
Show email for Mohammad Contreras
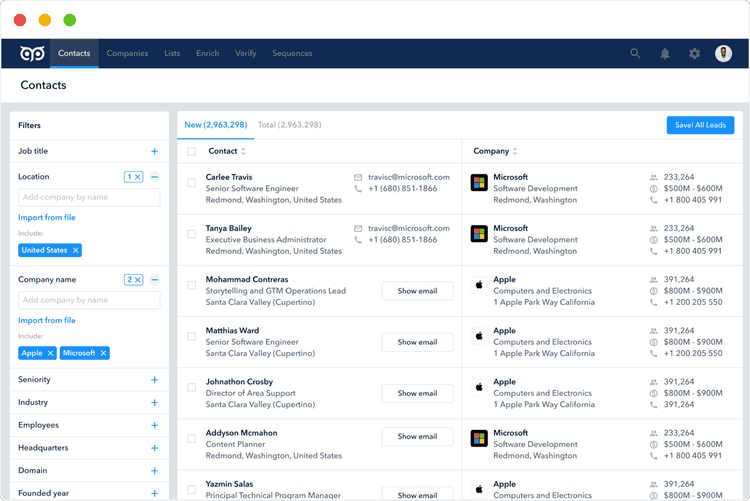[x=417, y=291]
